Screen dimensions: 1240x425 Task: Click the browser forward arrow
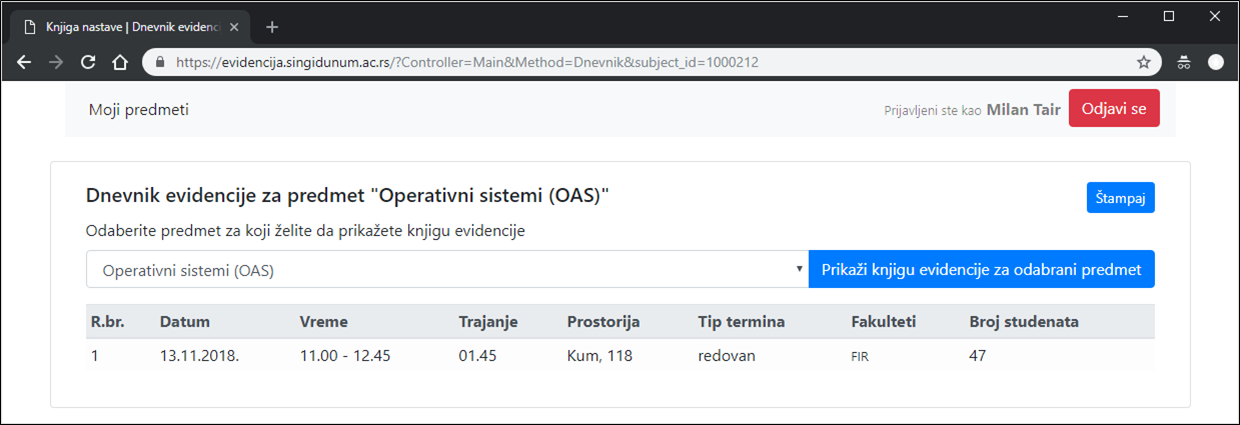coord(56,62)
